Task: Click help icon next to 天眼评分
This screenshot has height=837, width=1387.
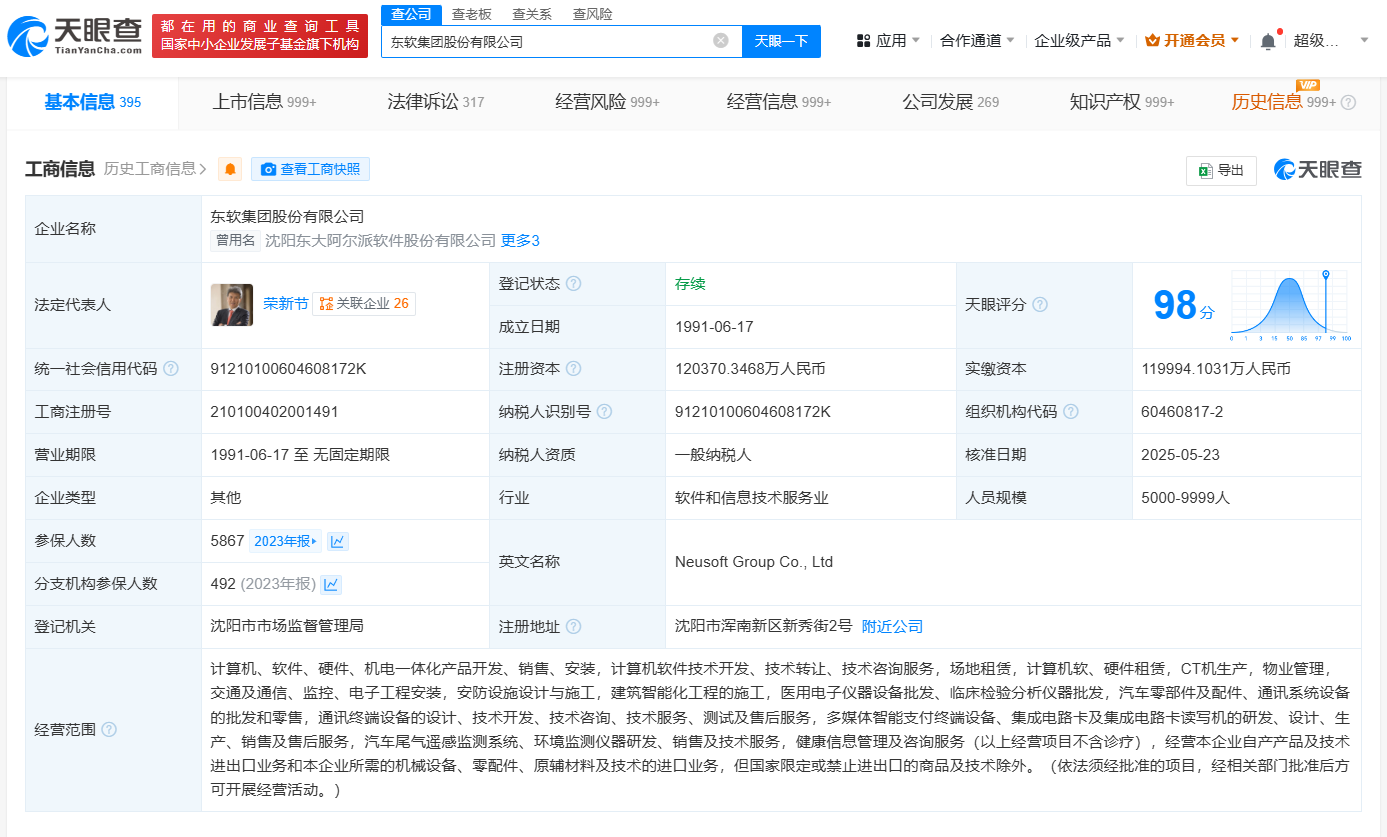Action: click(1040, 305)
